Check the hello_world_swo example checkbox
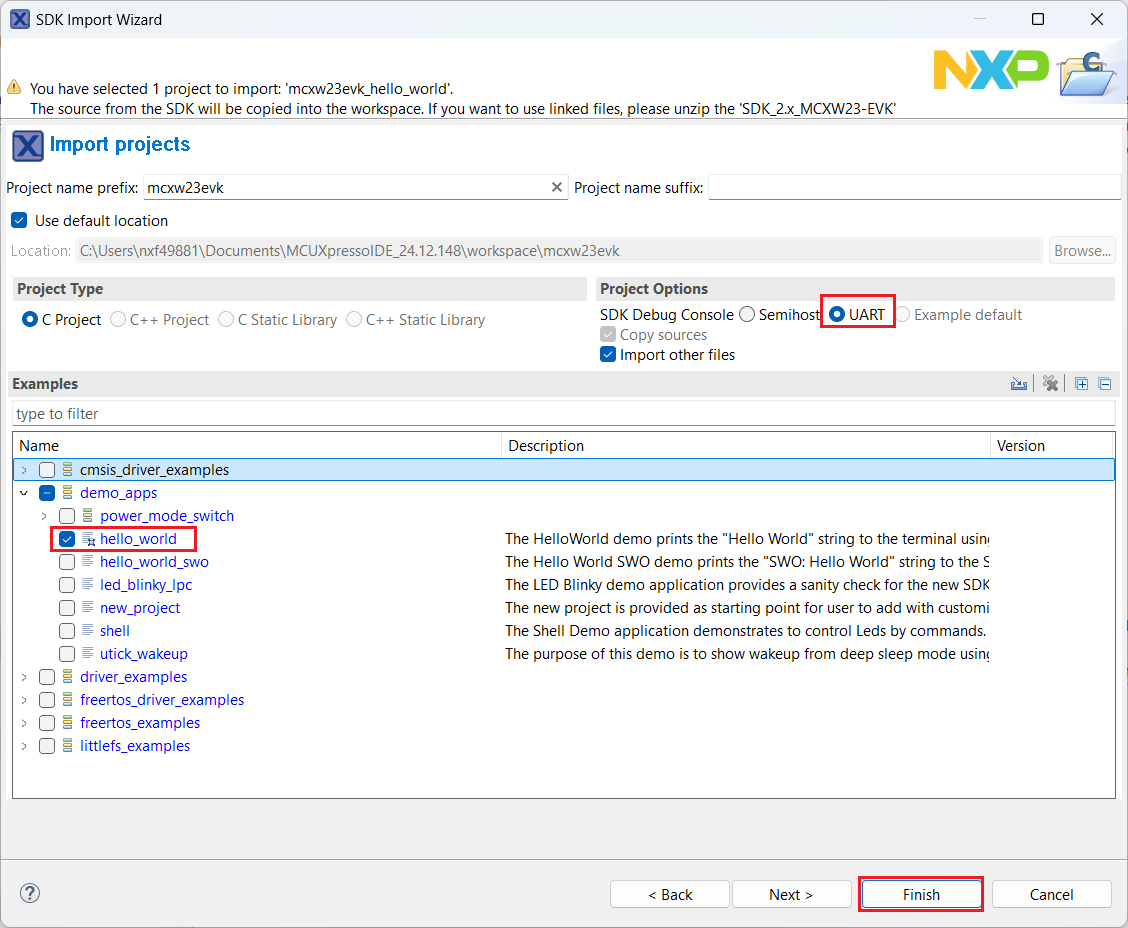The image size is (1128, 928). click(x=67, y=562)
